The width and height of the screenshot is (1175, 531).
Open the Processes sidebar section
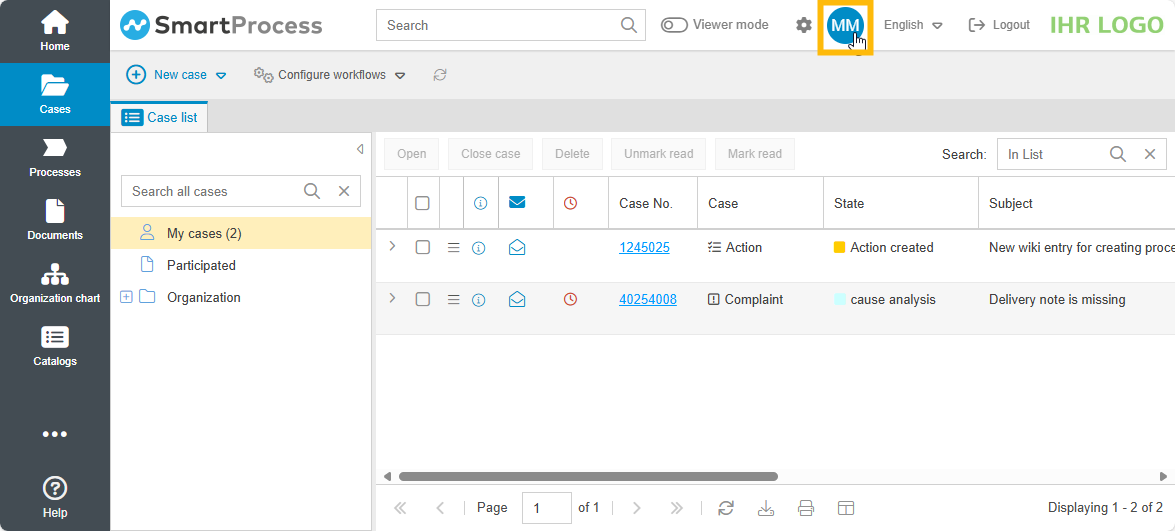[x=55, y=157]
